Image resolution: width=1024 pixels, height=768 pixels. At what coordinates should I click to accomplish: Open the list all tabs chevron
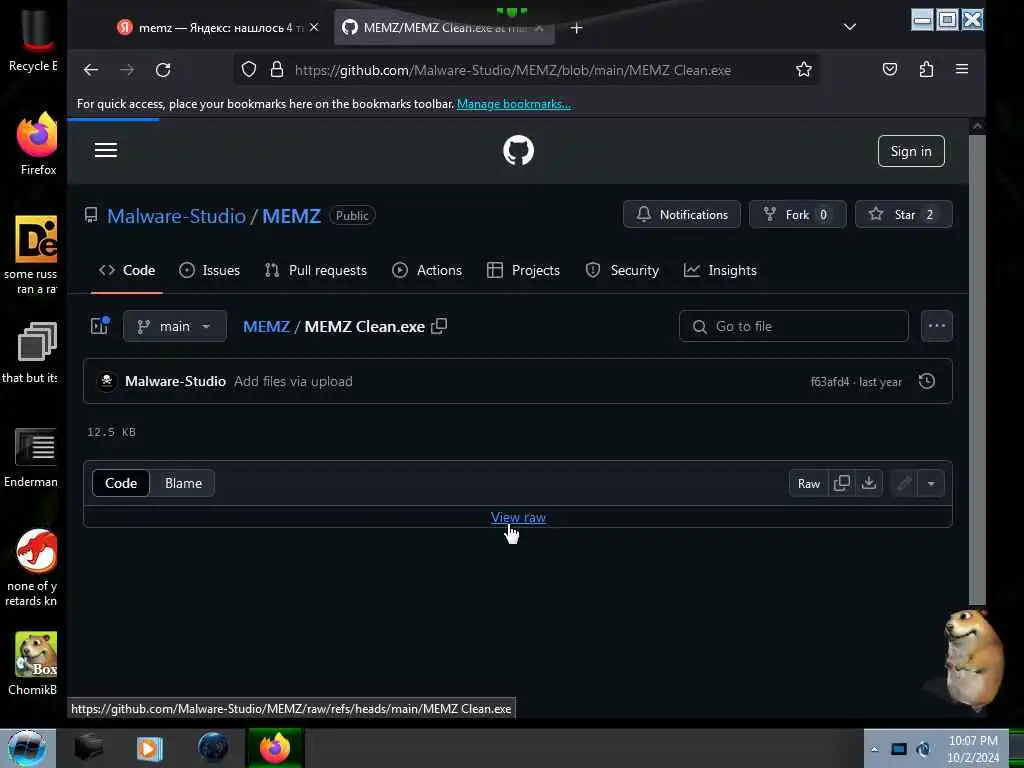tap(850, 27)
